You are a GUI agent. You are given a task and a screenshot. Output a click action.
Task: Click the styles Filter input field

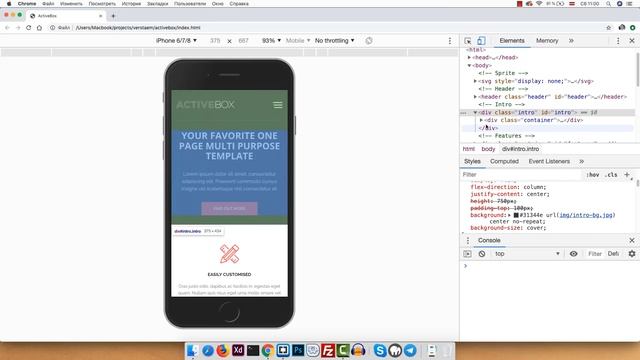(x=520, y=175)
